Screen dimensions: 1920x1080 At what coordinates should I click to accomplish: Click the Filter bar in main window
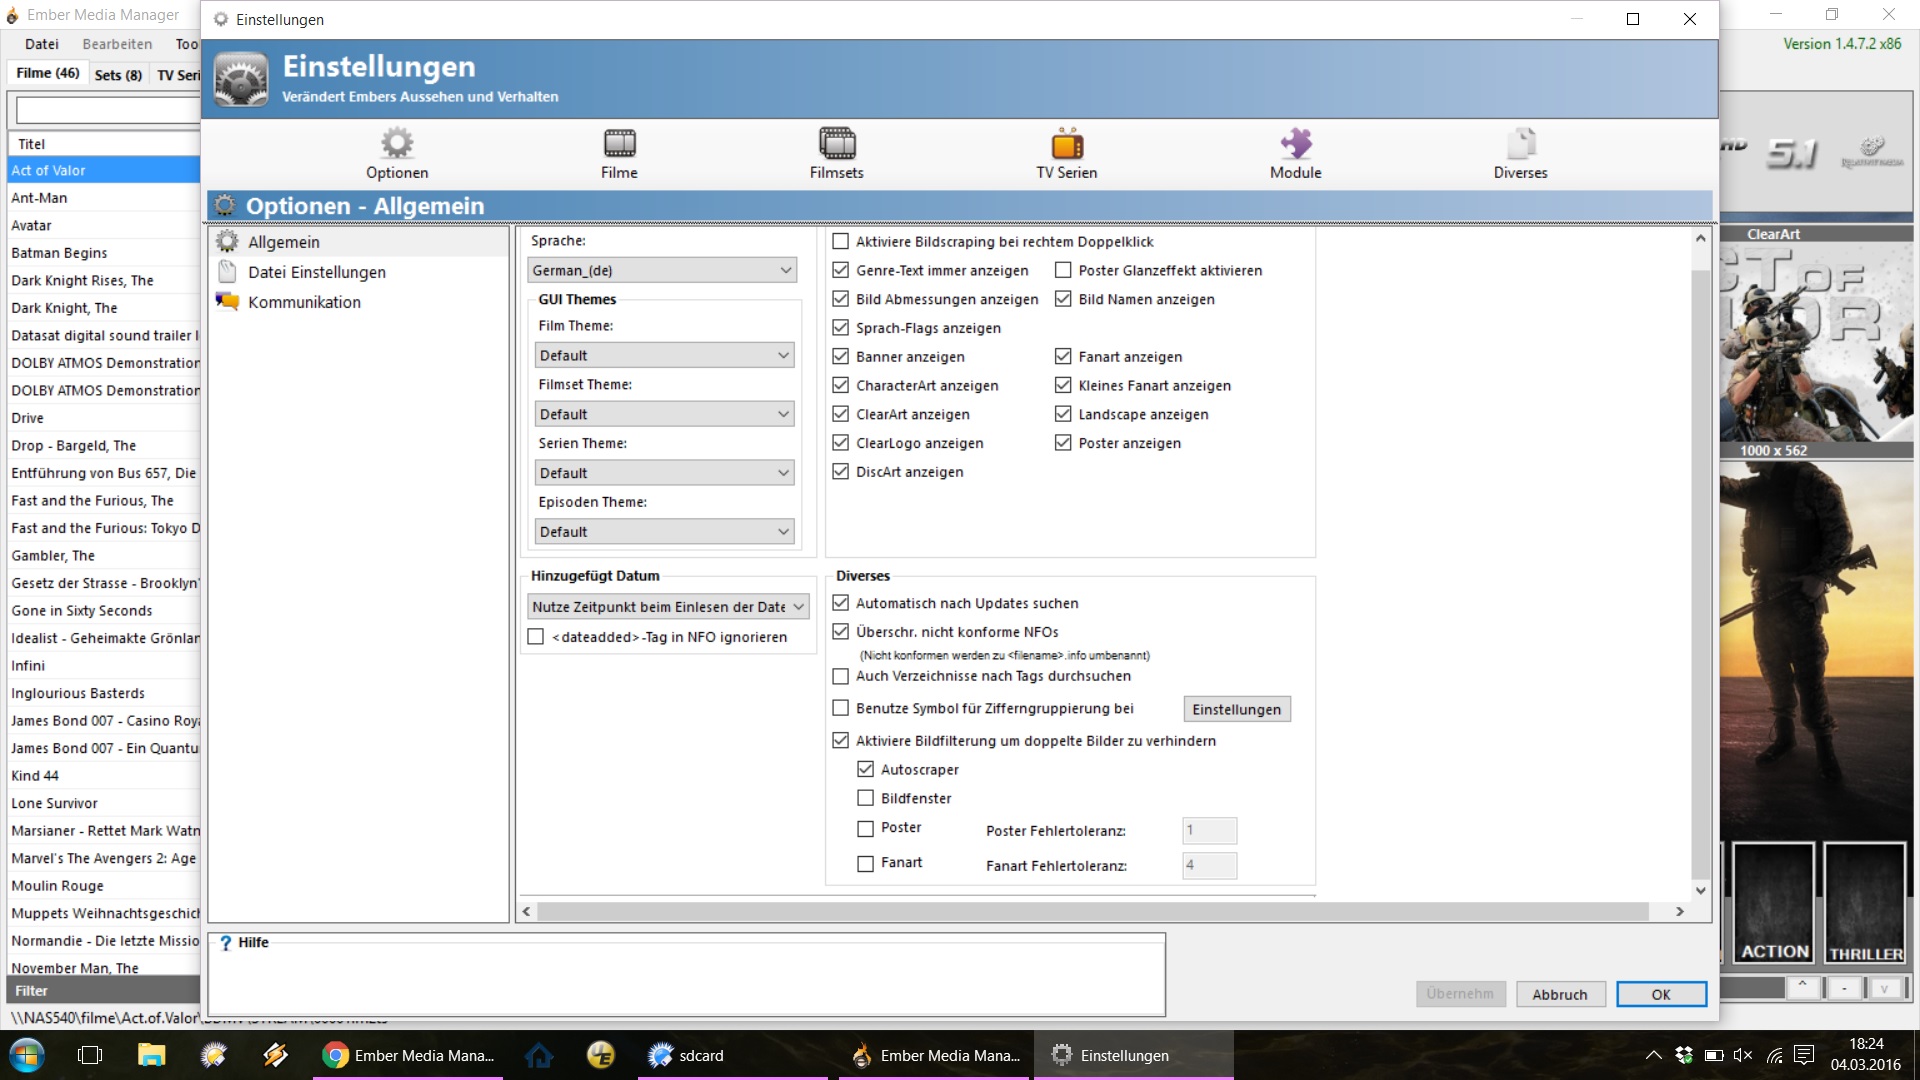104,991
